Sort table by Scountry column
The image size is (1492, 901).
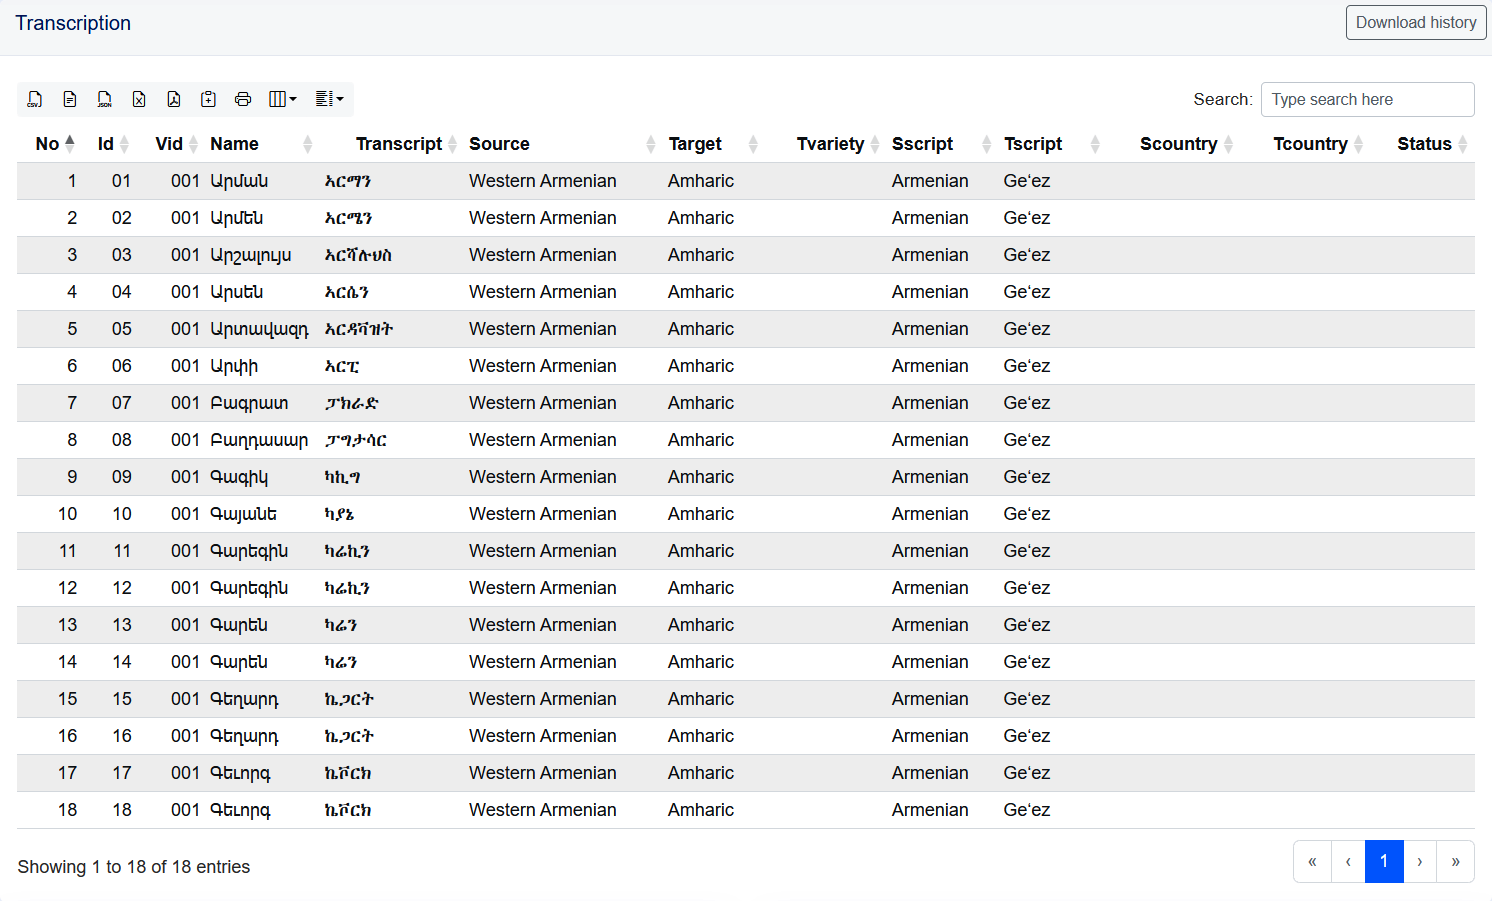[1185, 144]
